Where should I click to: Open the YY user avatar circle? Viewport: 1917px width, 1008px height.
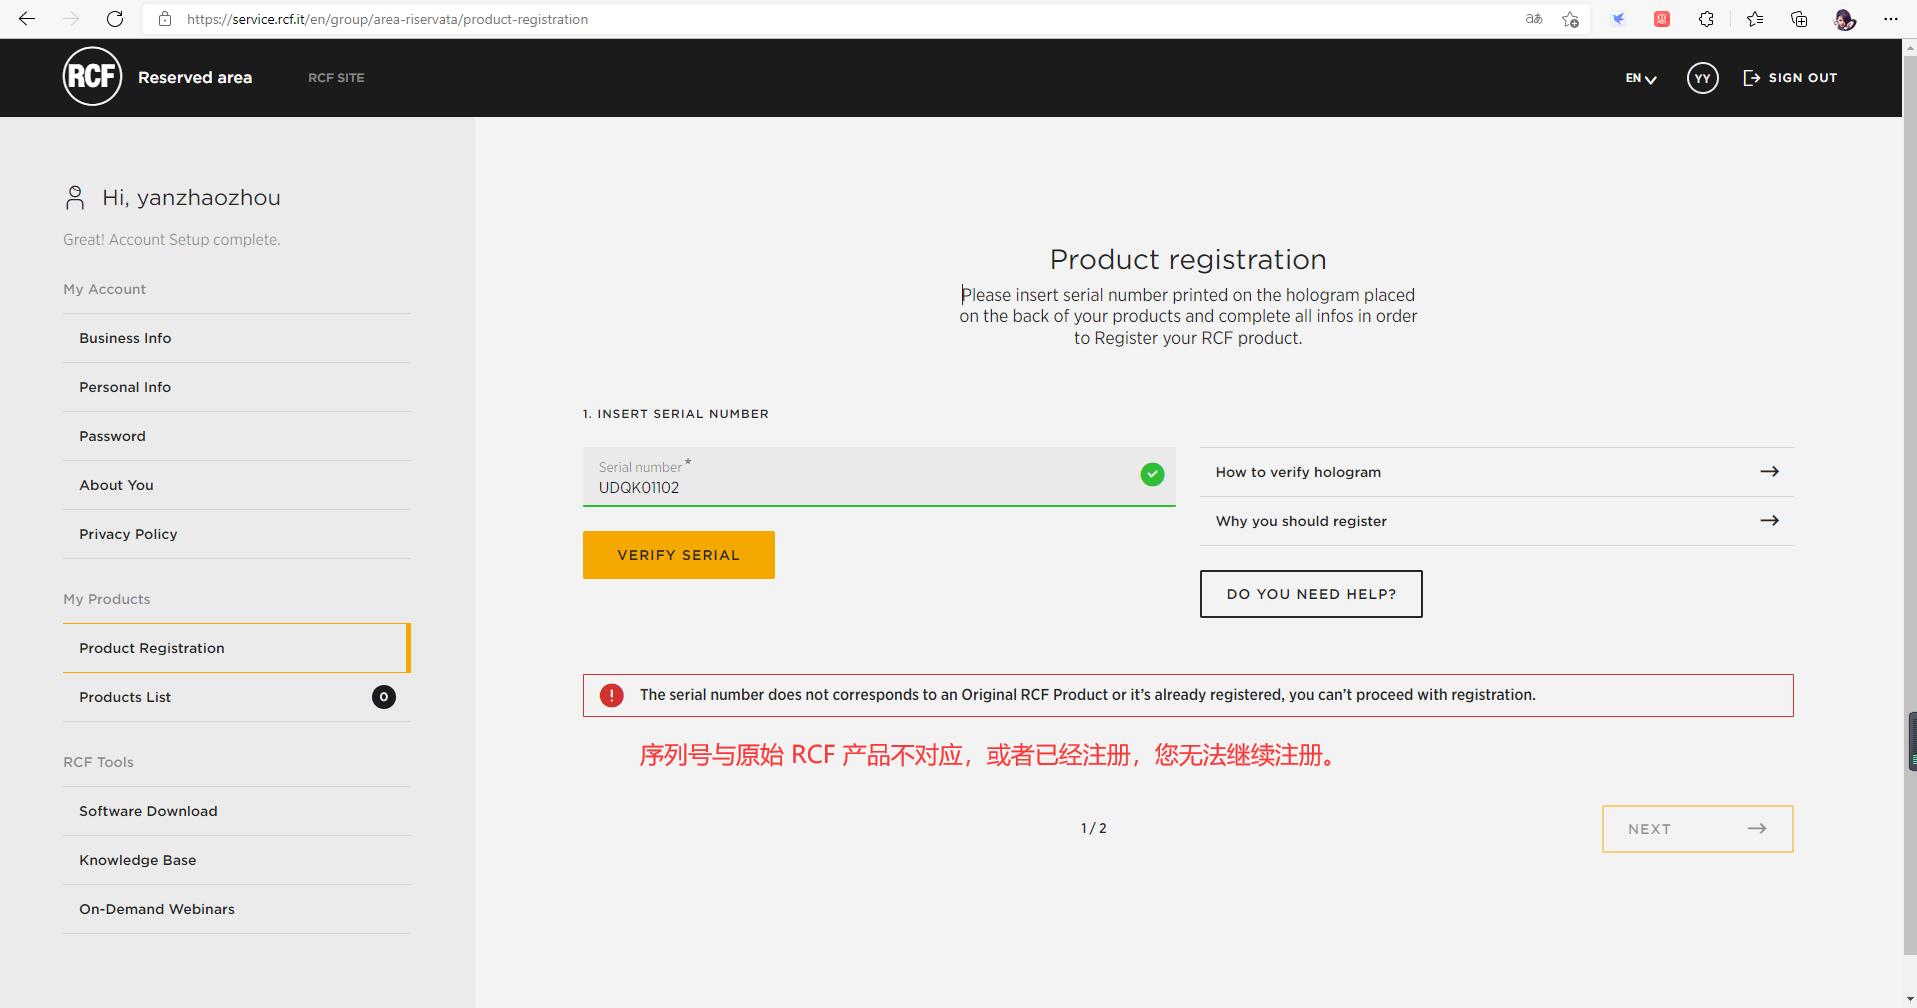pos(1702,77)
